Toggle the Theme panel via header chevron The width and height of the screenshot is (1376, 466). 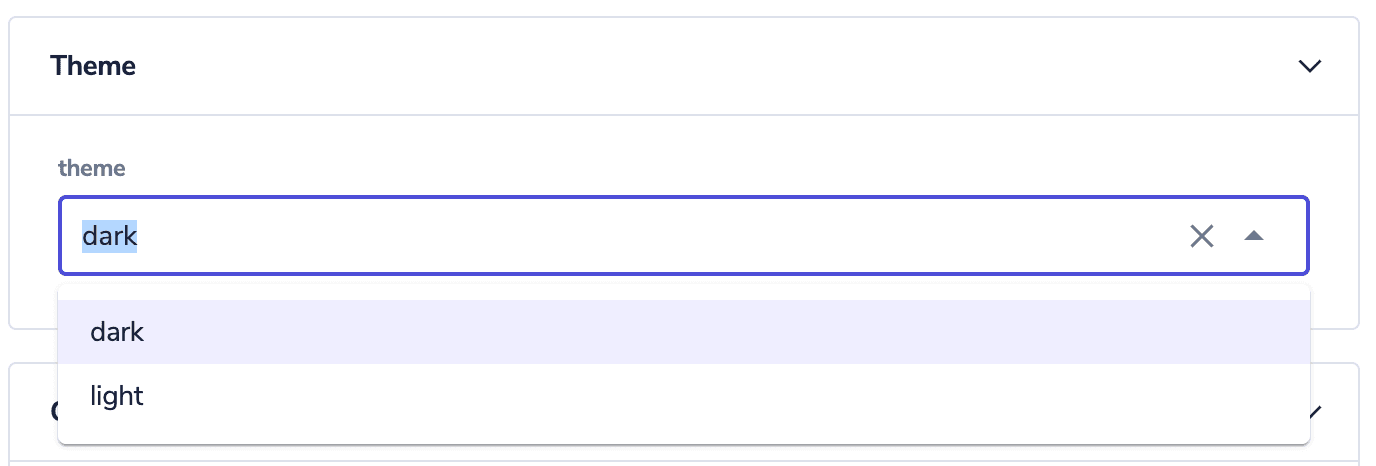click(1309, 66)
